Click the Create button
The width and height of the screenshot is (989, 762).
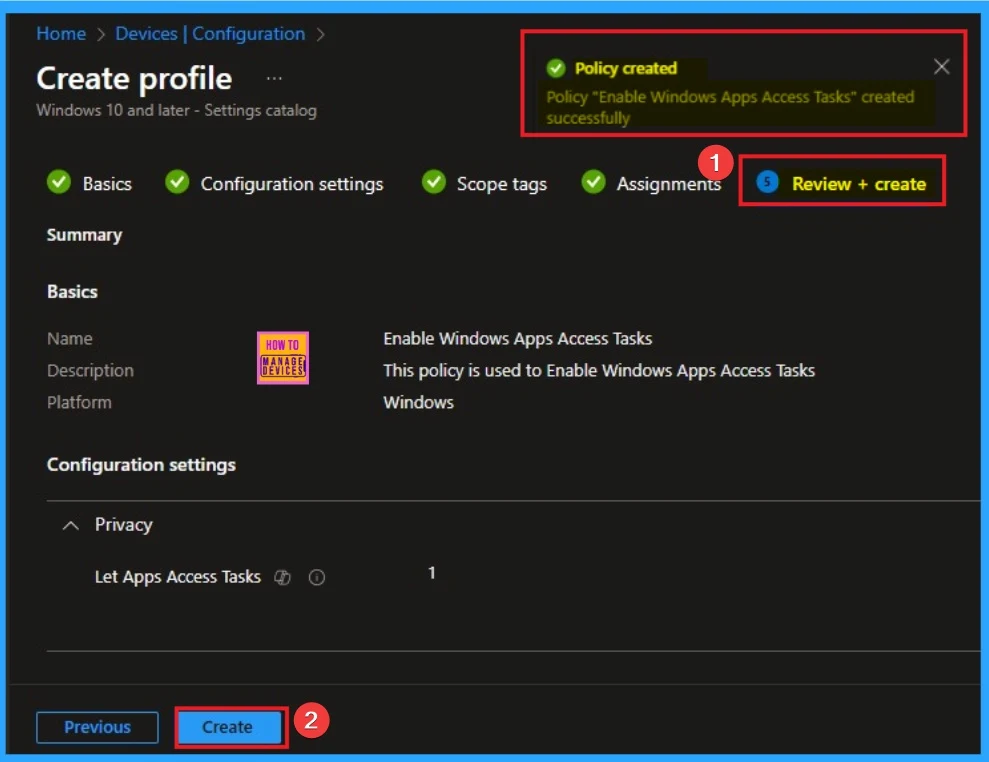(x=228, y=727)
